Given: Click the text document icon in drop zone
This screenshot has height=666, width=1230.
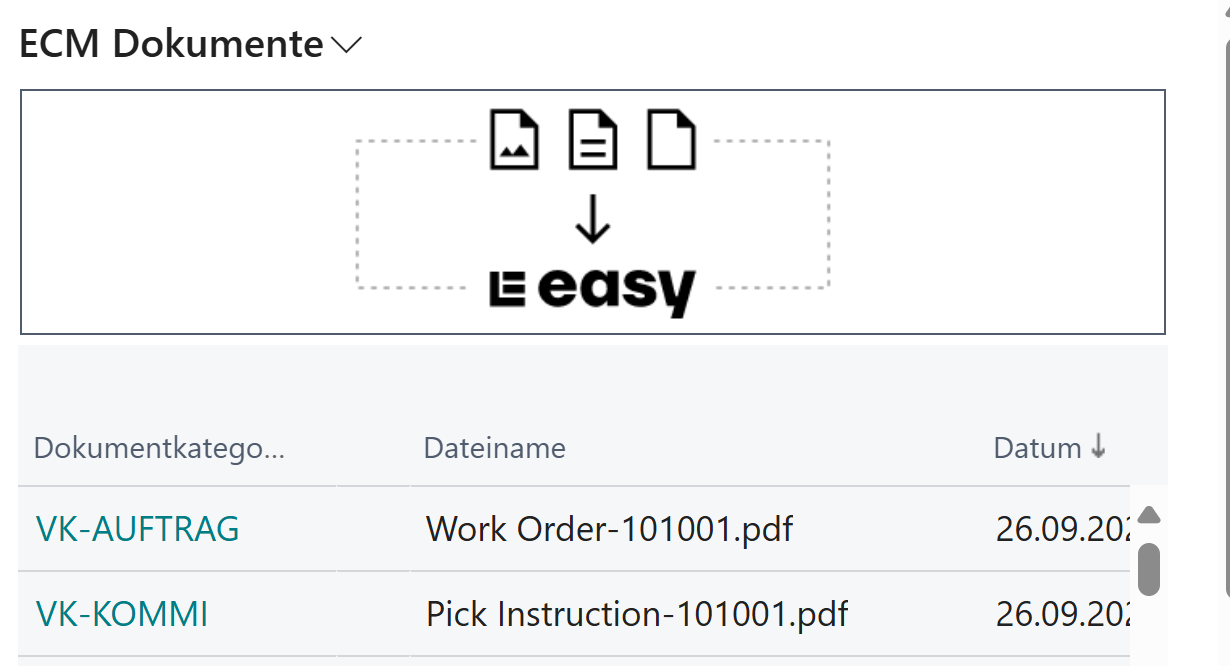Looking at the screenshot, I should coord(593,140).
